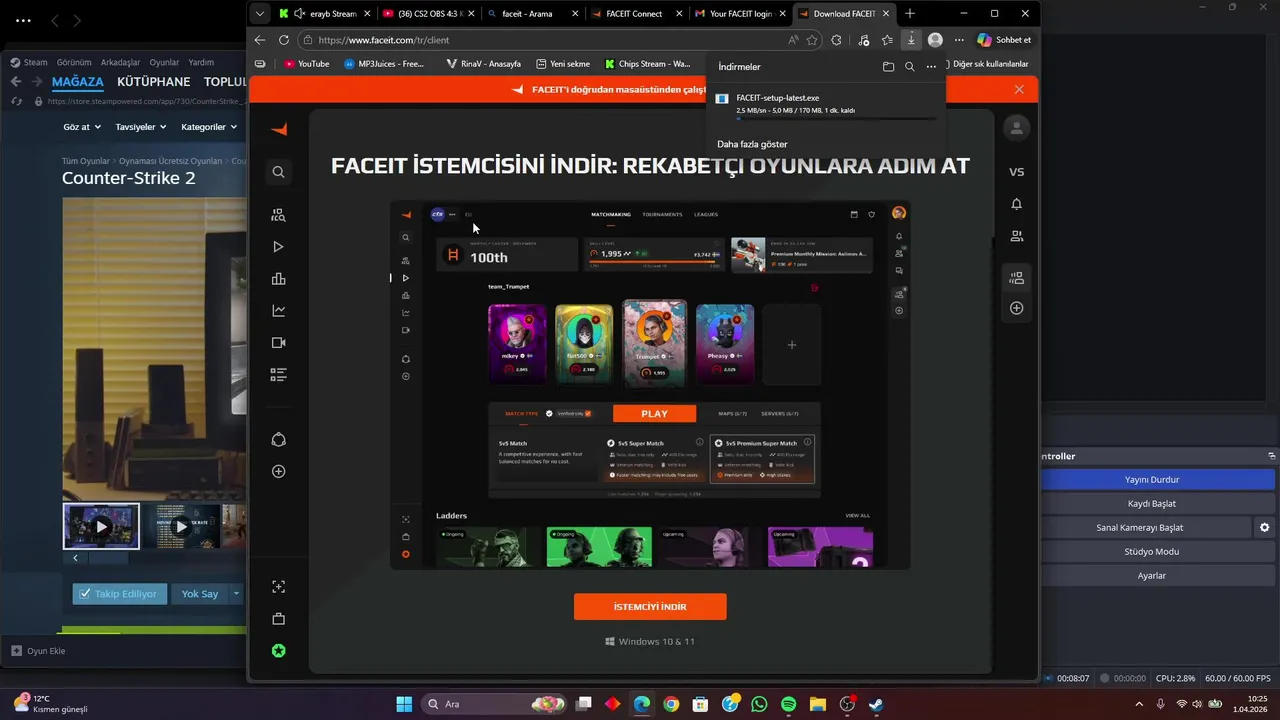Screen dimensions: 1280x720
Task: Expand Kategoriler dropdown in Steam
Action: 209,127
